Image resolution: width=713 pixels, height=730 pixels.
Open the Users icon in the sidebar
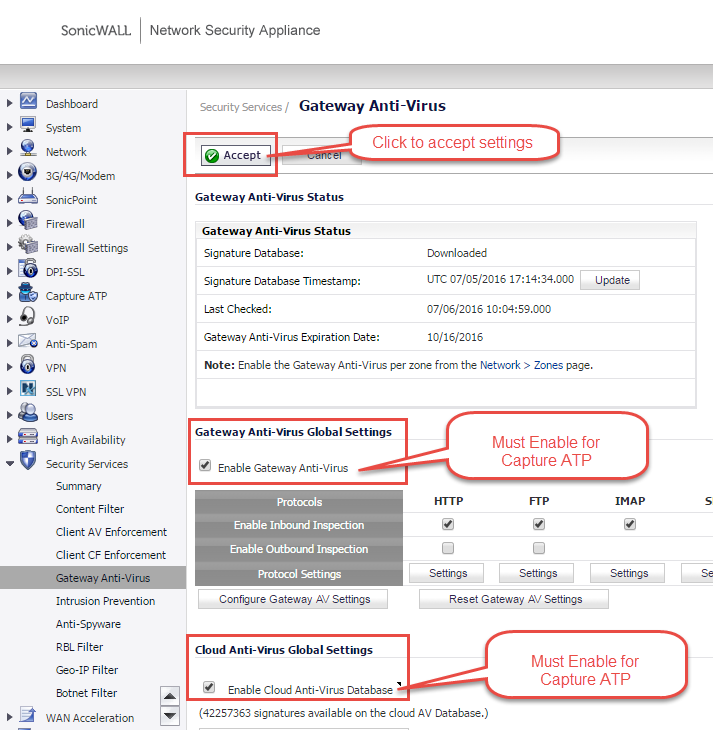tap(28, 415)
